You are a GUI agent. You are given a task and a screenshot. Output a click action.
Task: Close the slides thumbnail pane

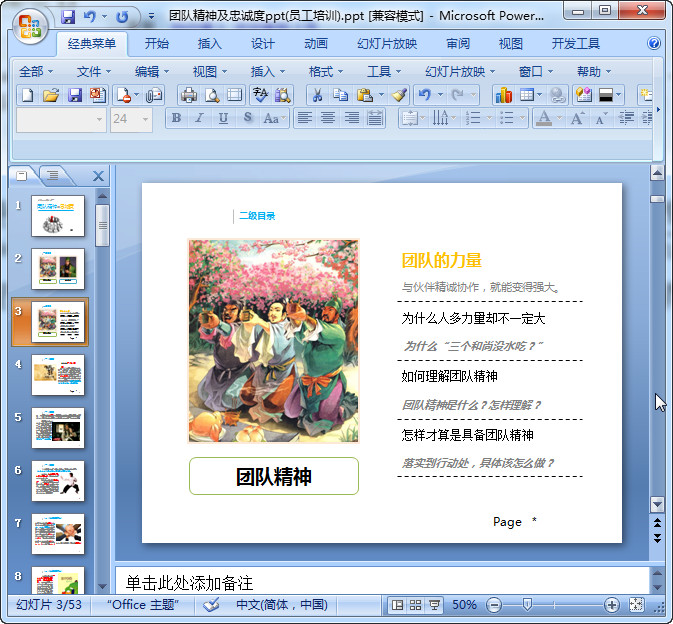tap(98, 176)
